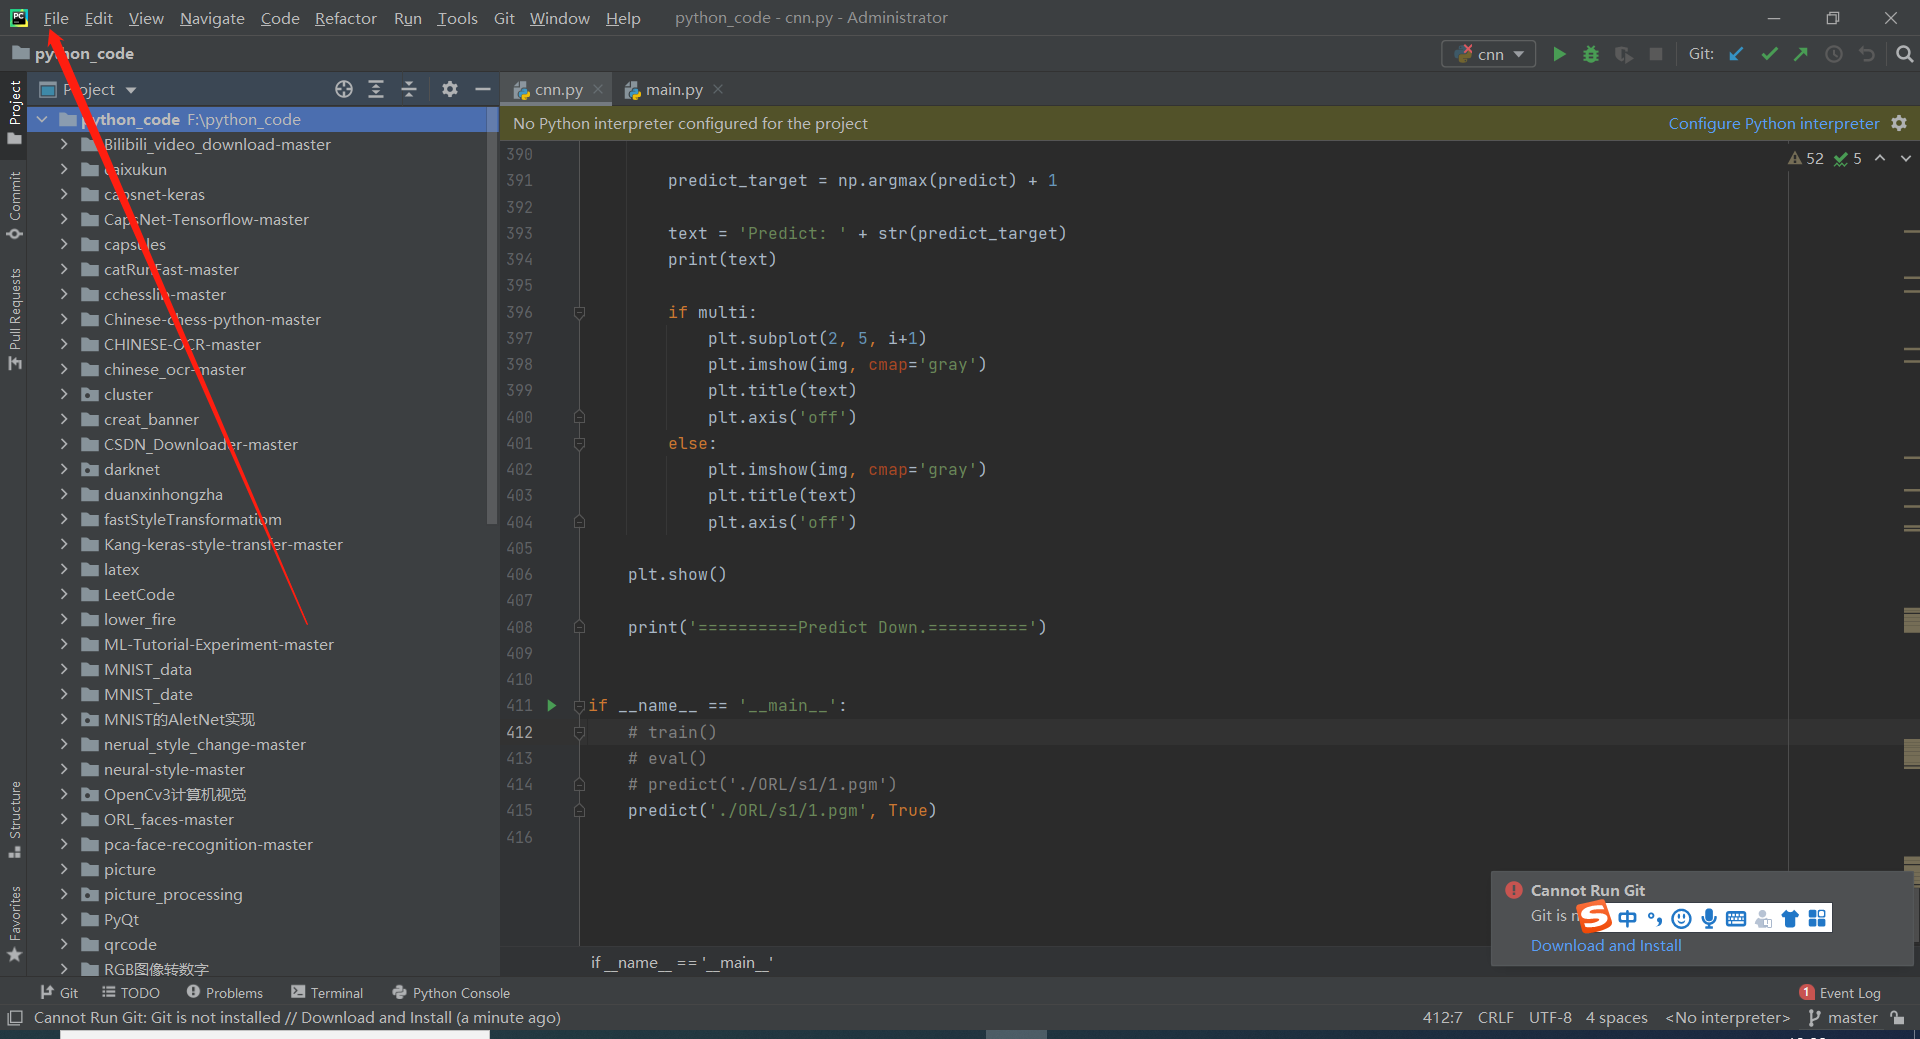Open Problems tool window
Viewport: 1920px width, 1039px height.
click(224, 993)
